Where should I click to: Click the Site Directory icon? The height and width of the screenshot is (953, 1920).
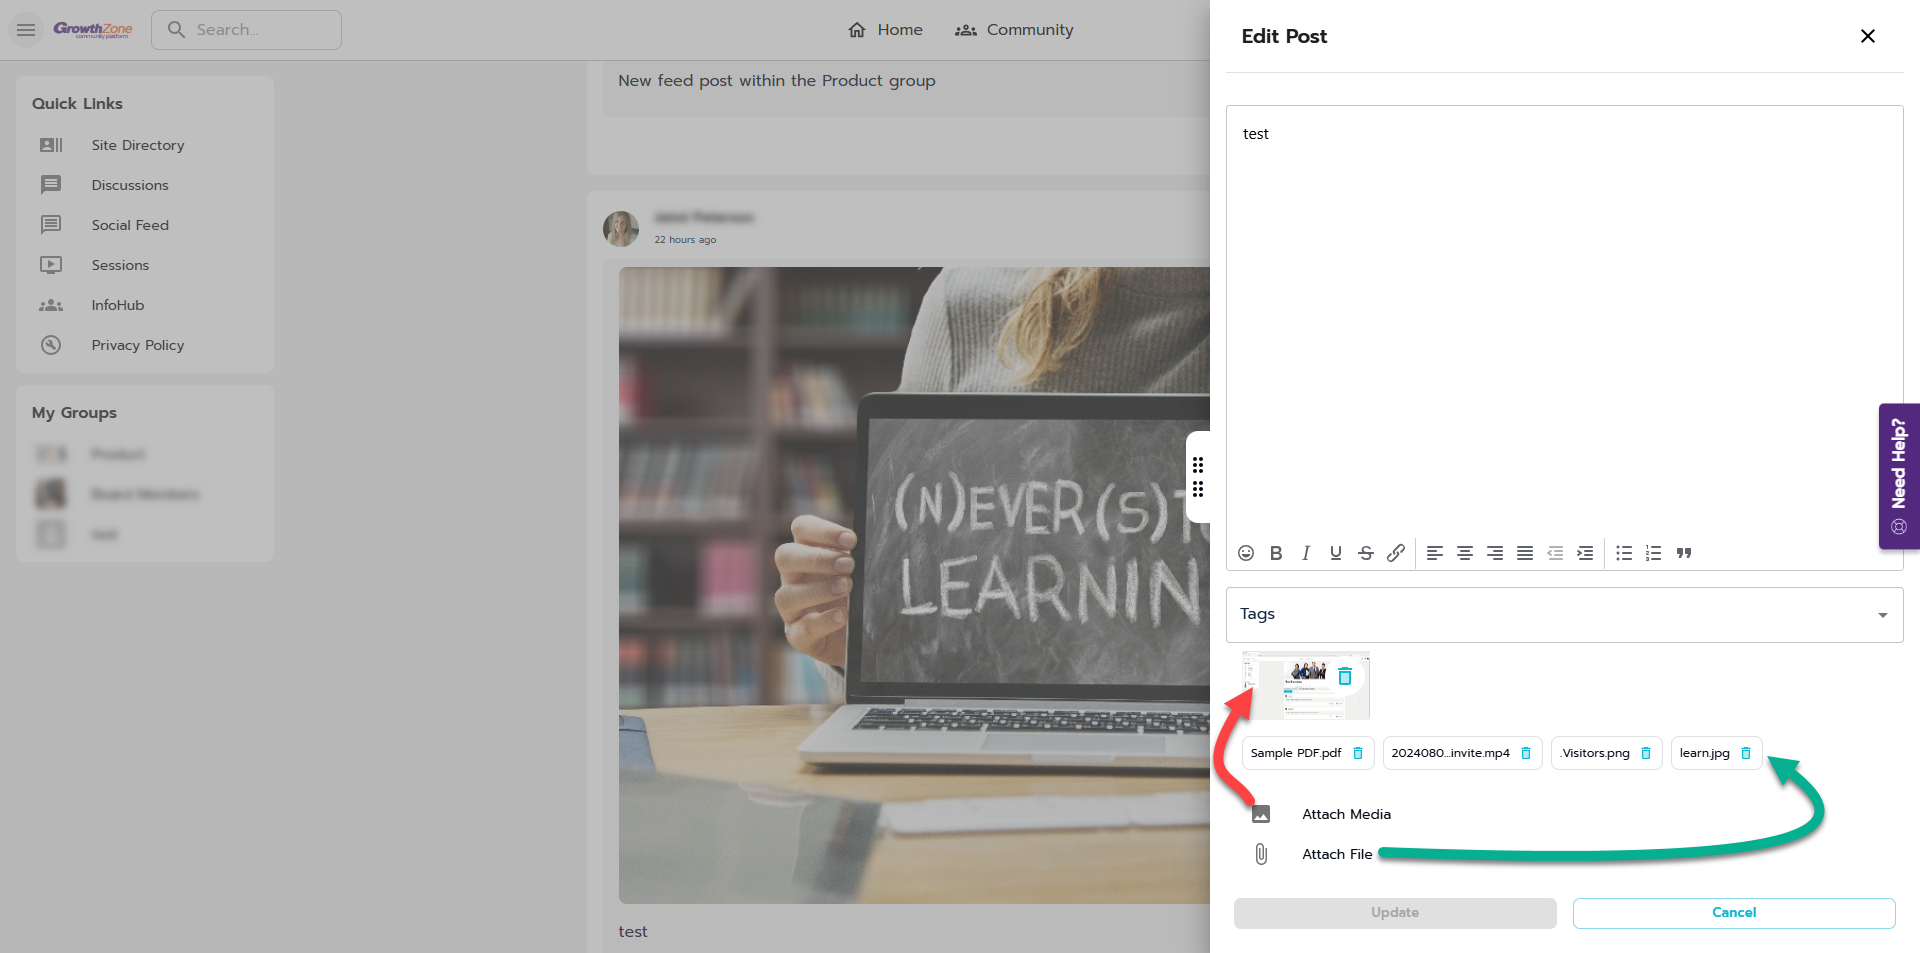(51, 145)
